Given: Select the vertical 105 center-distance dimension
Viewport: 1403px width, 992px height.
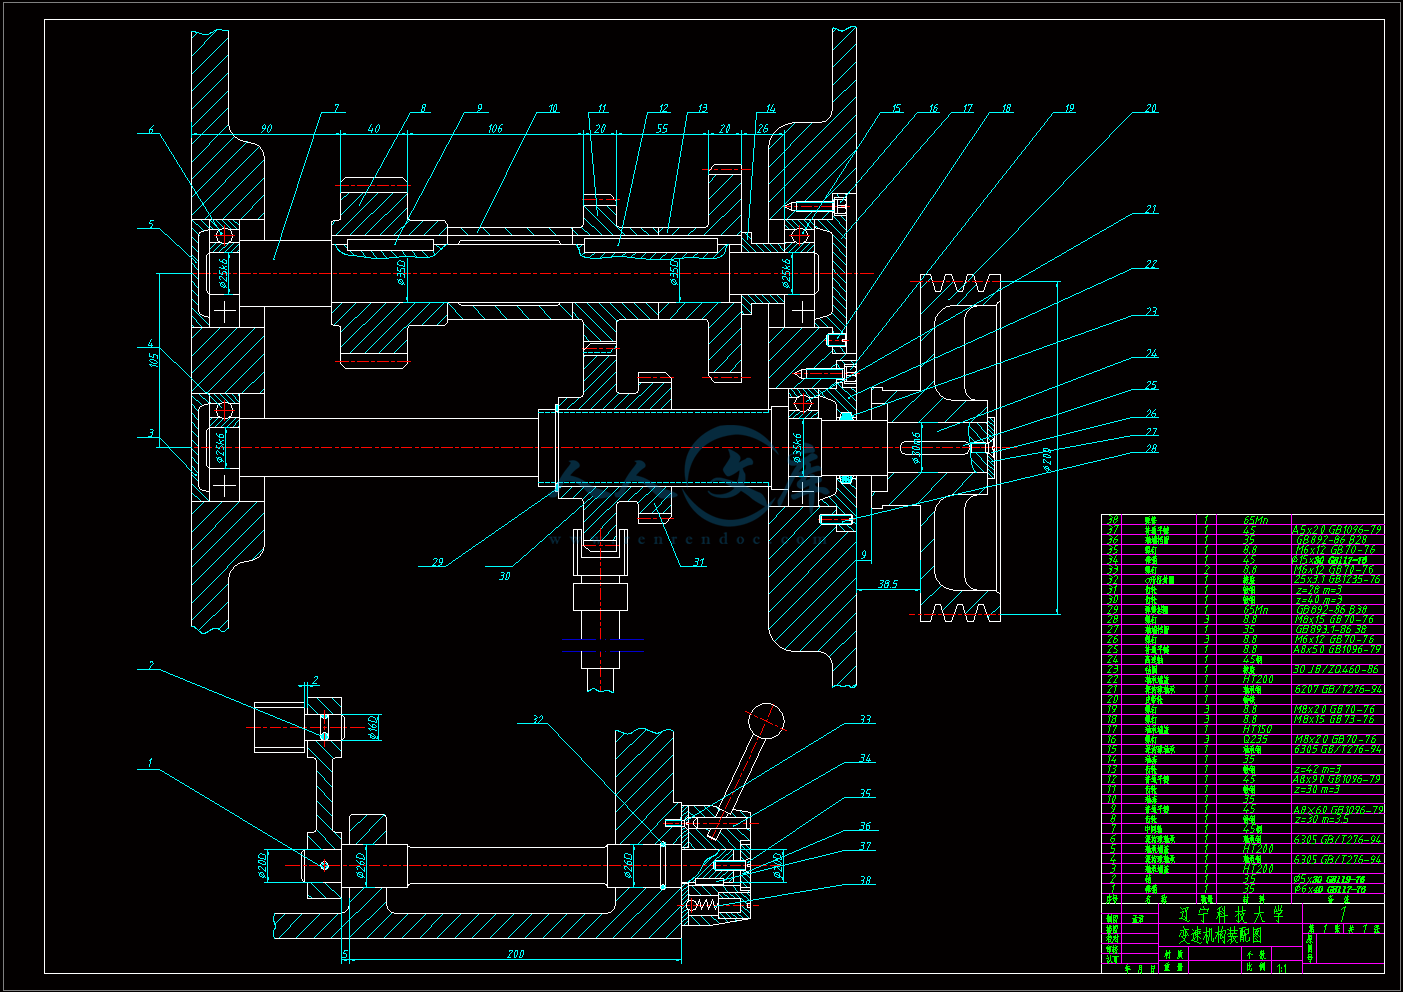Looking at the screenshot, I should coord(154,359).
